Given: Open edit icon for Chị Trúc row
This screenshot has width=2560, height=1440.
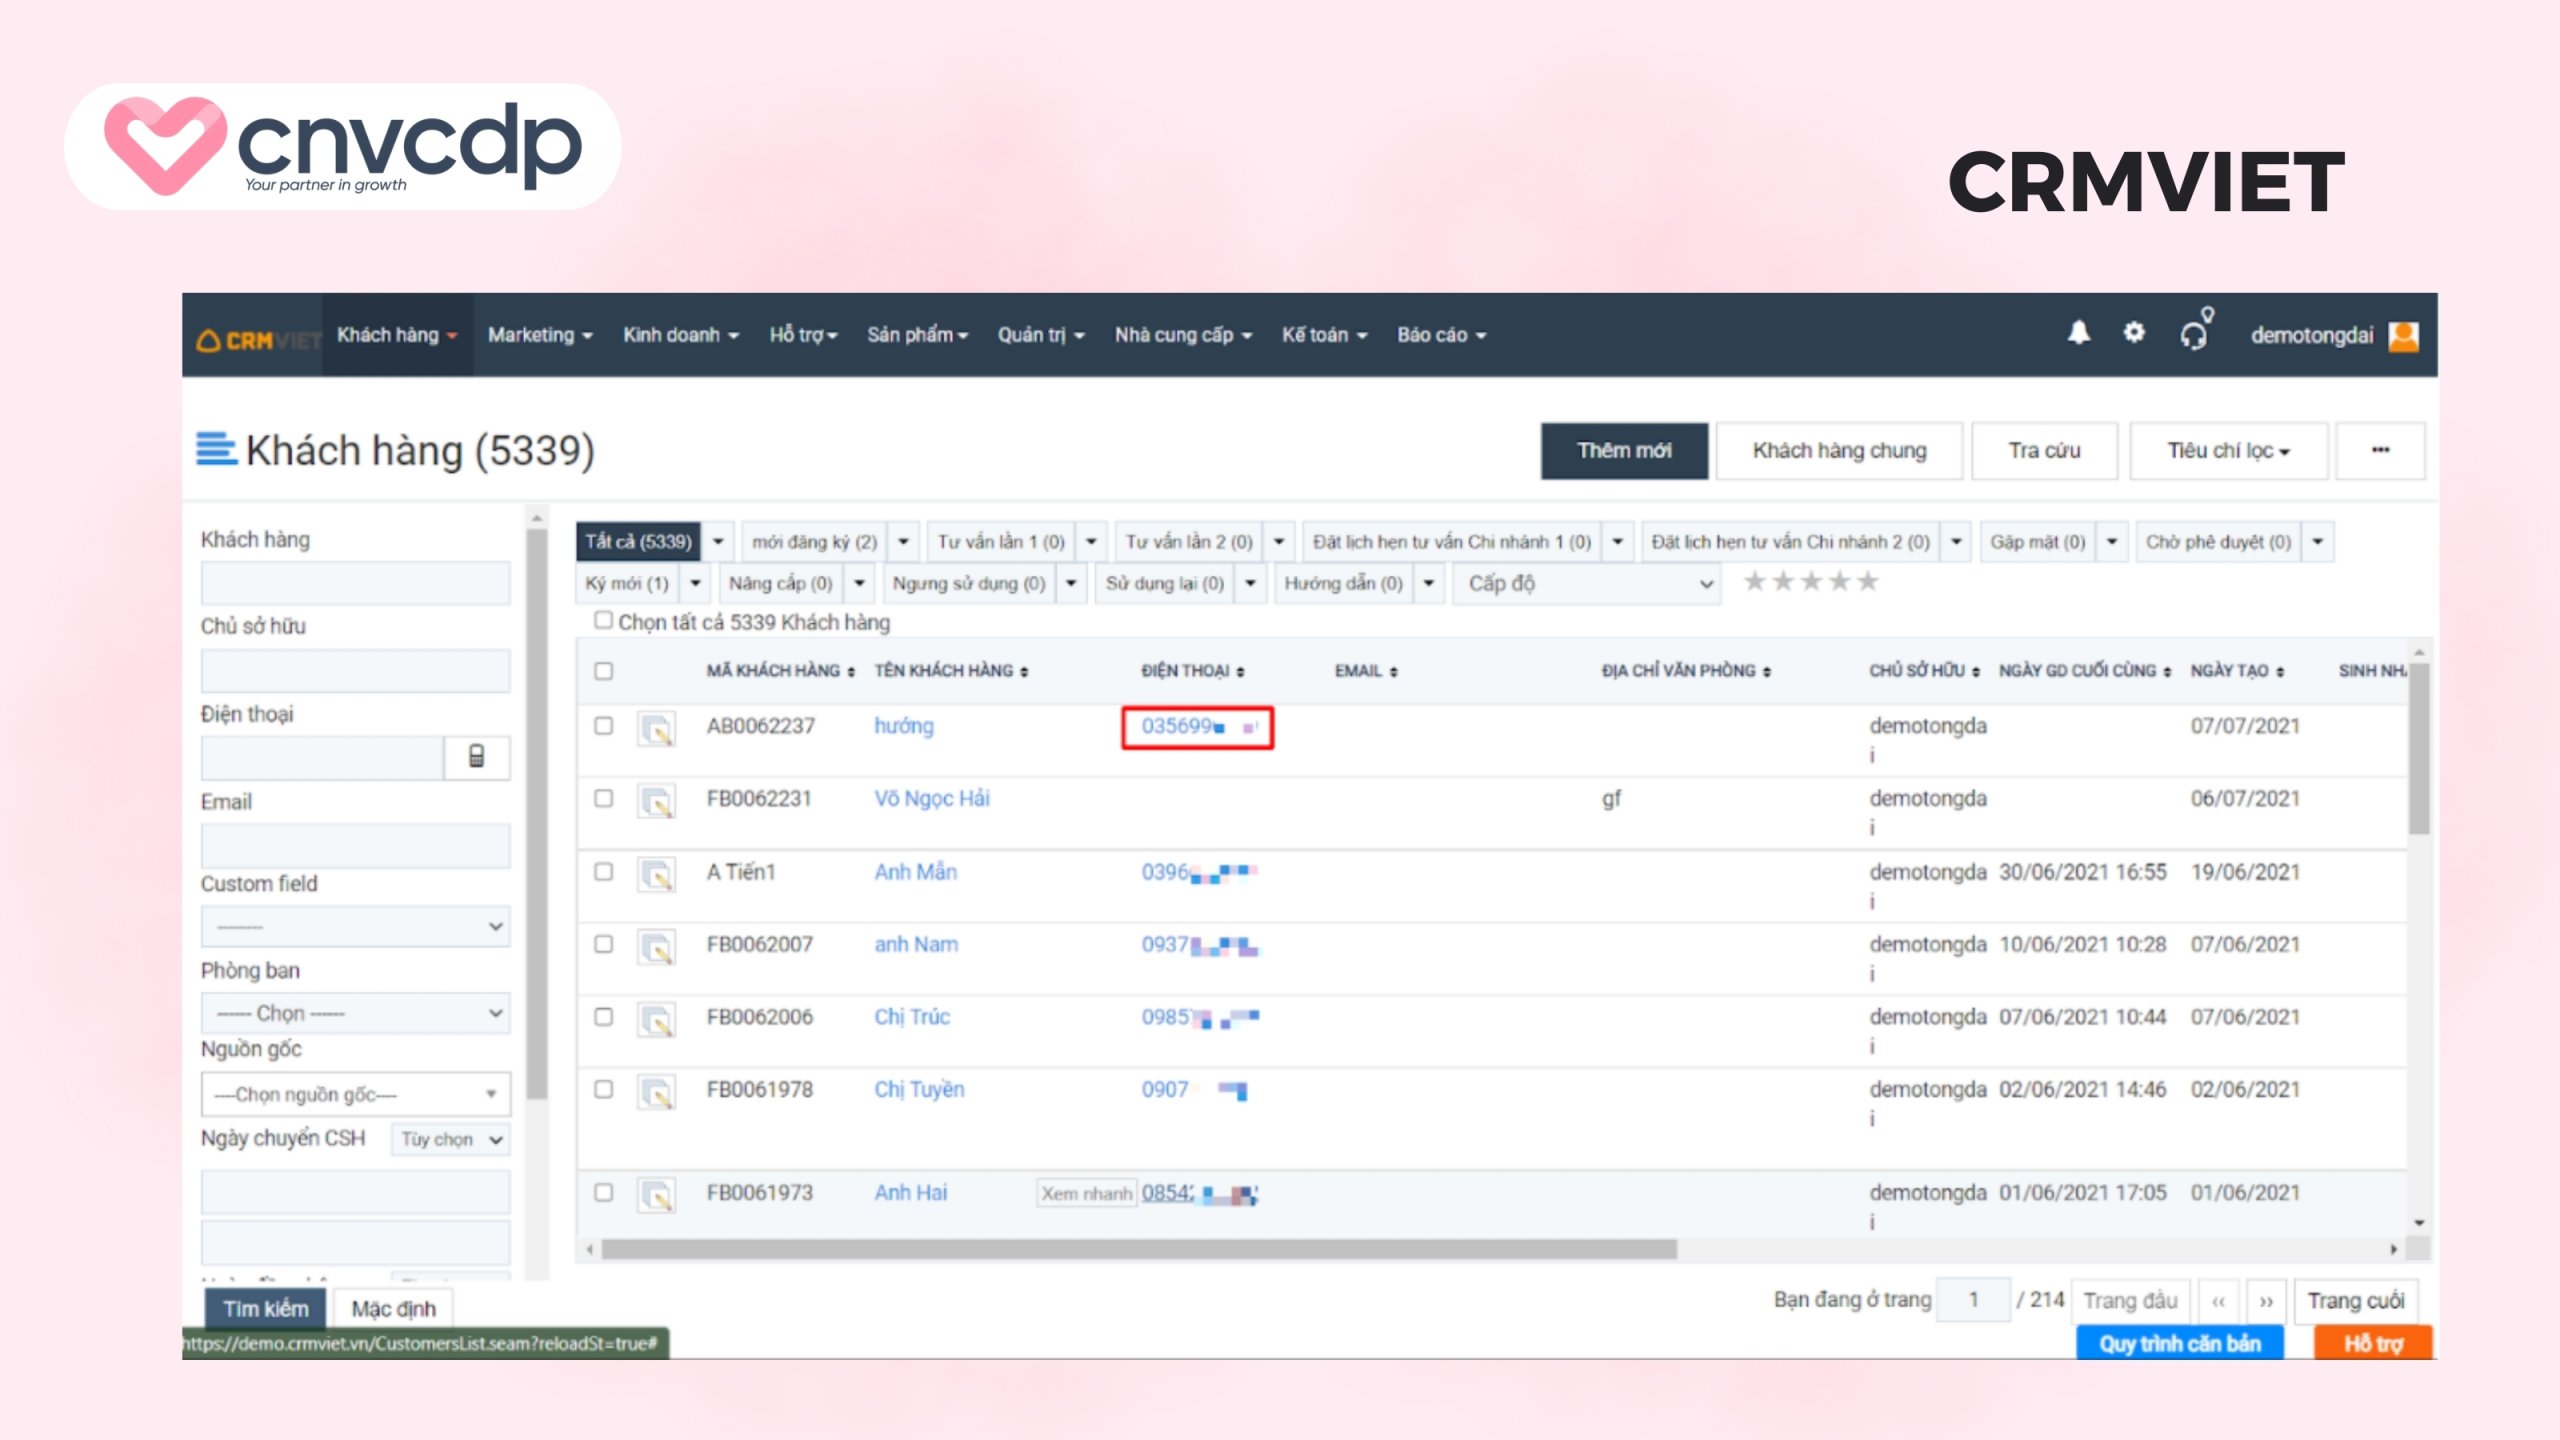Looking at the screenshot, I should [x=657, y=1020].
